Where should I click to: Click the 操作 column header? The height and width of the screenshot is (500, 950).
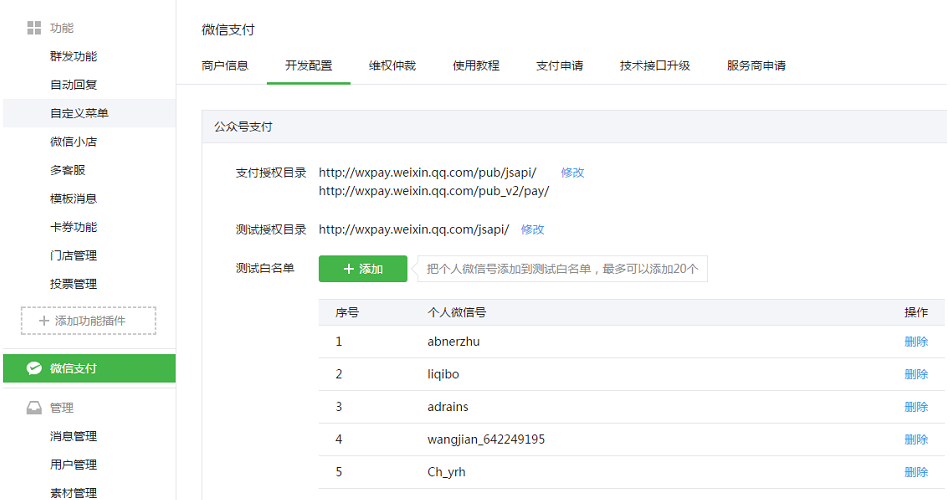[916, 313]
